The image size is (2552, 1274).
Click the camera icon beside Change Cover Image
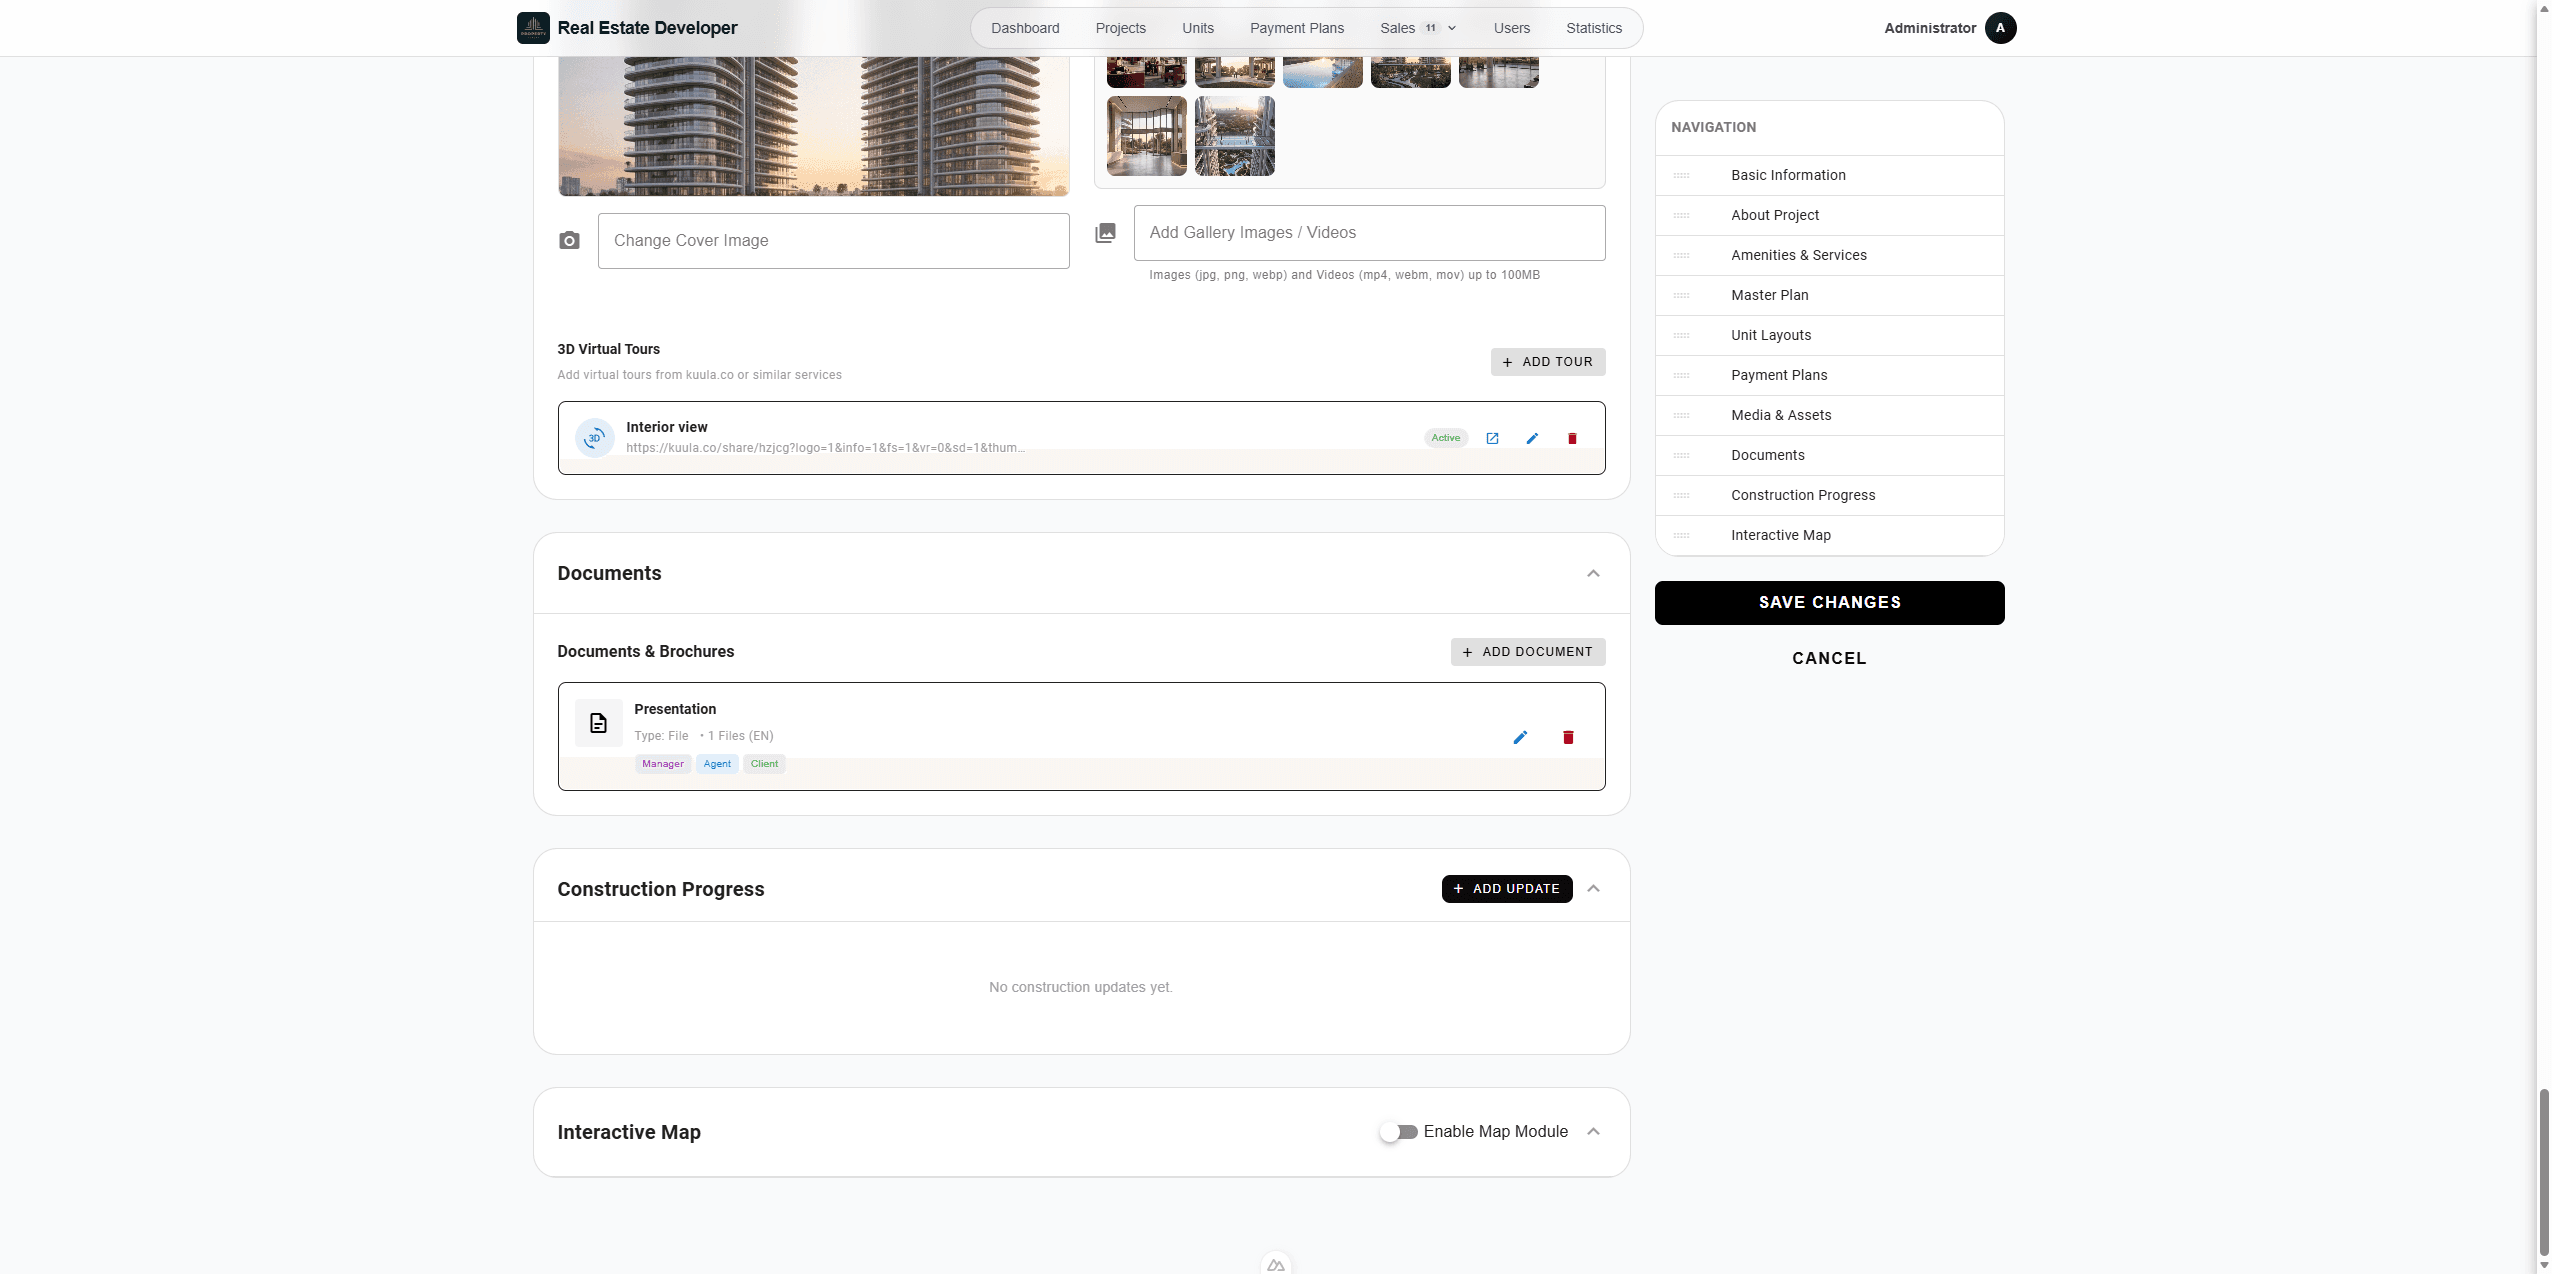coord(569,240)
